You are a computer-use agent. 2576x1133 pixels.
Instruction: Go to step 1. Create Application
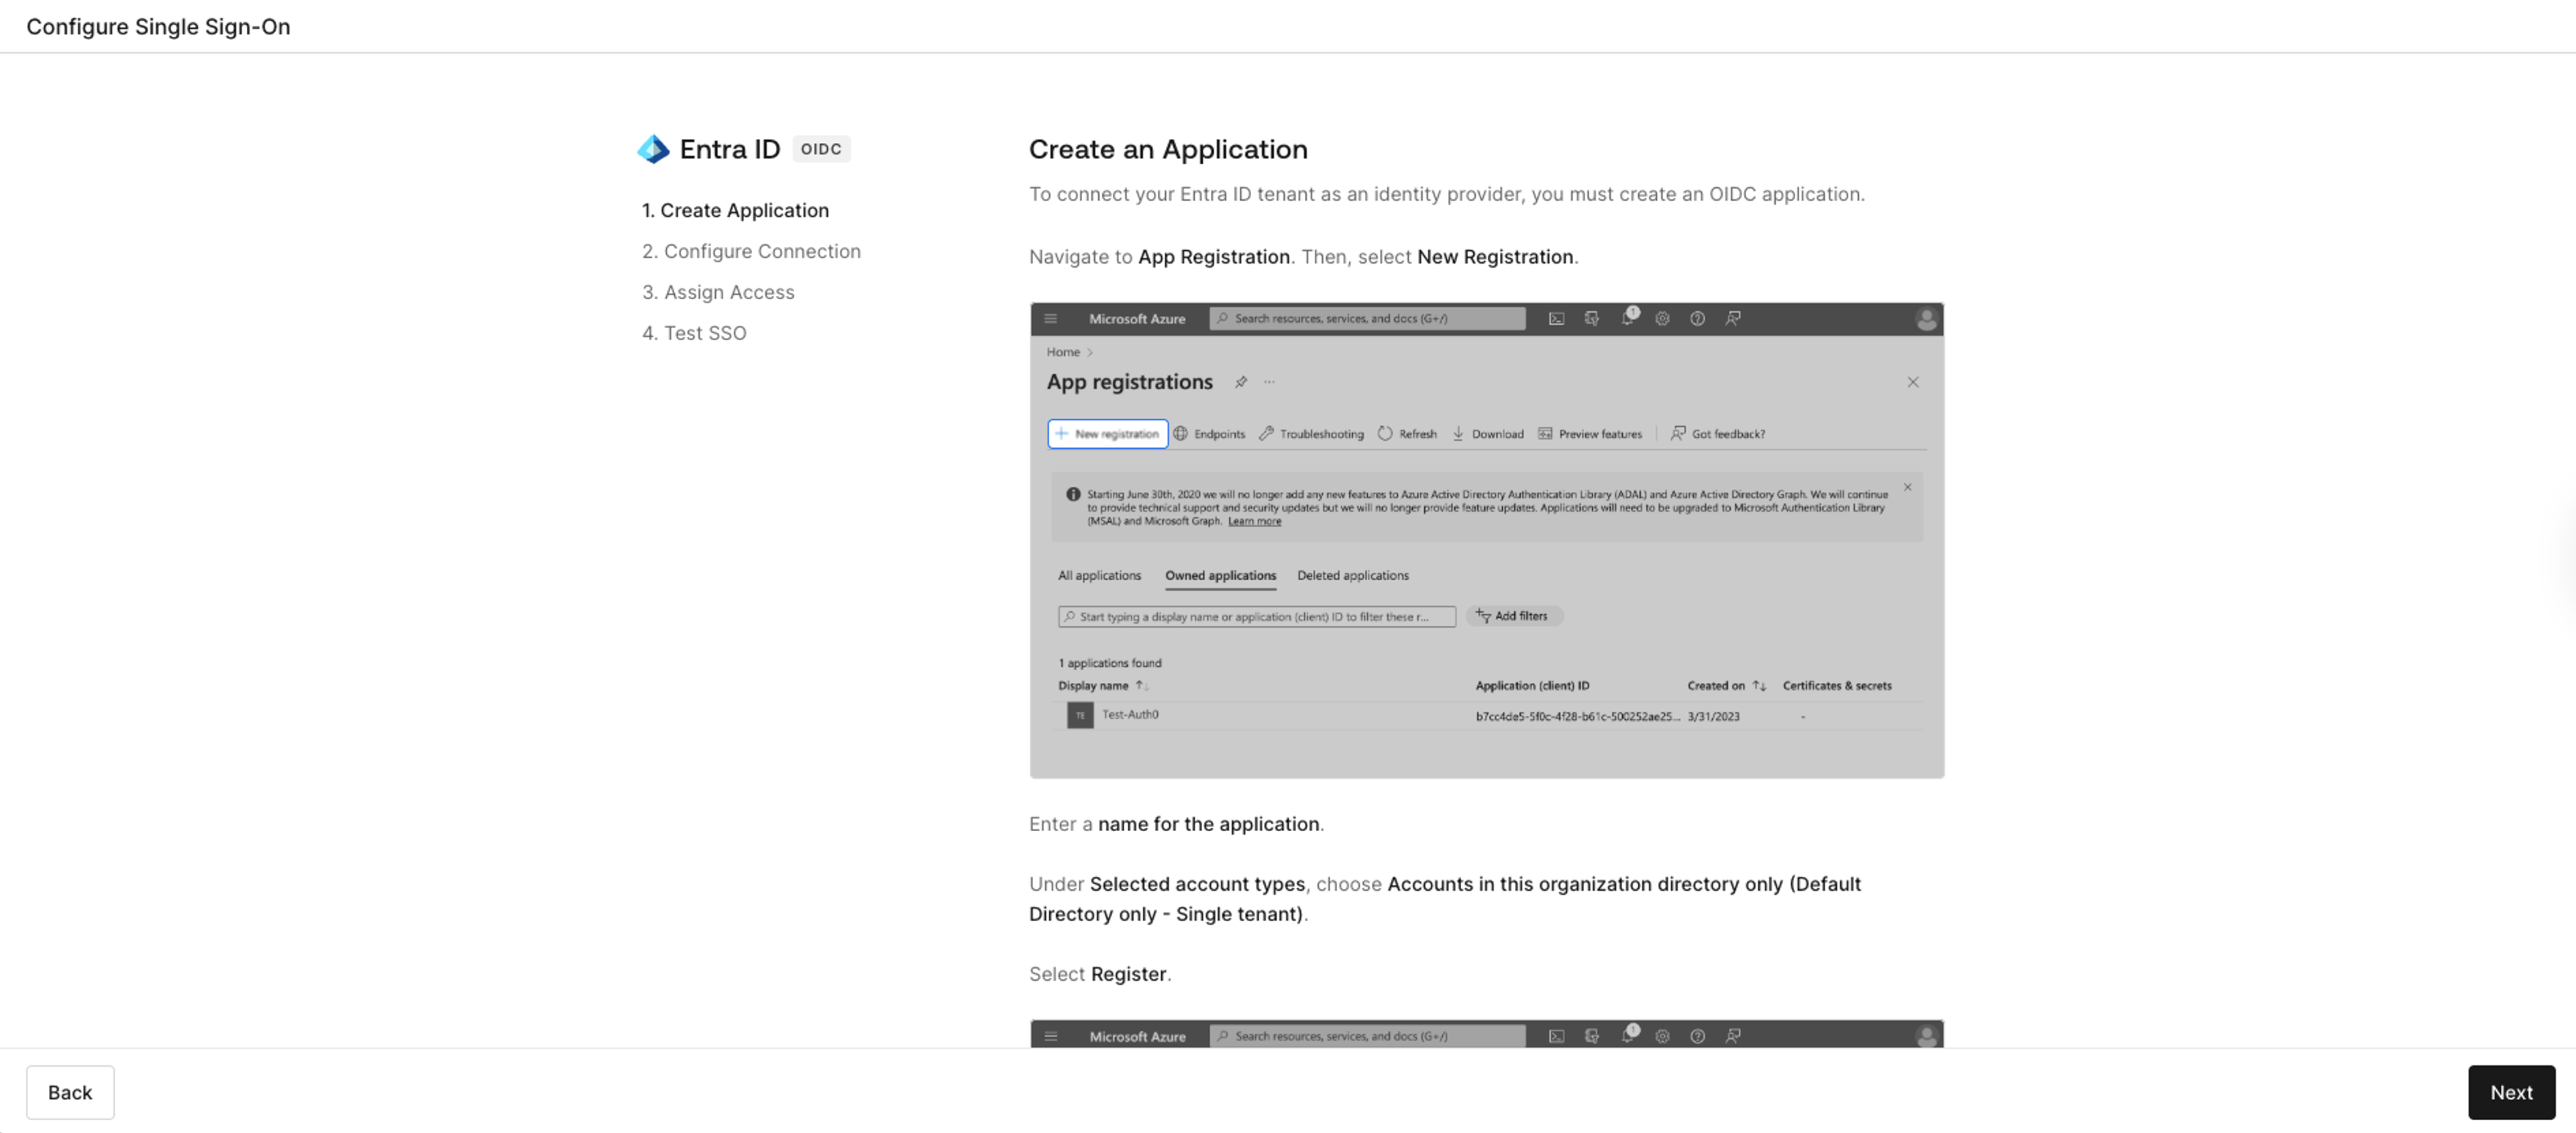point(735,211)
